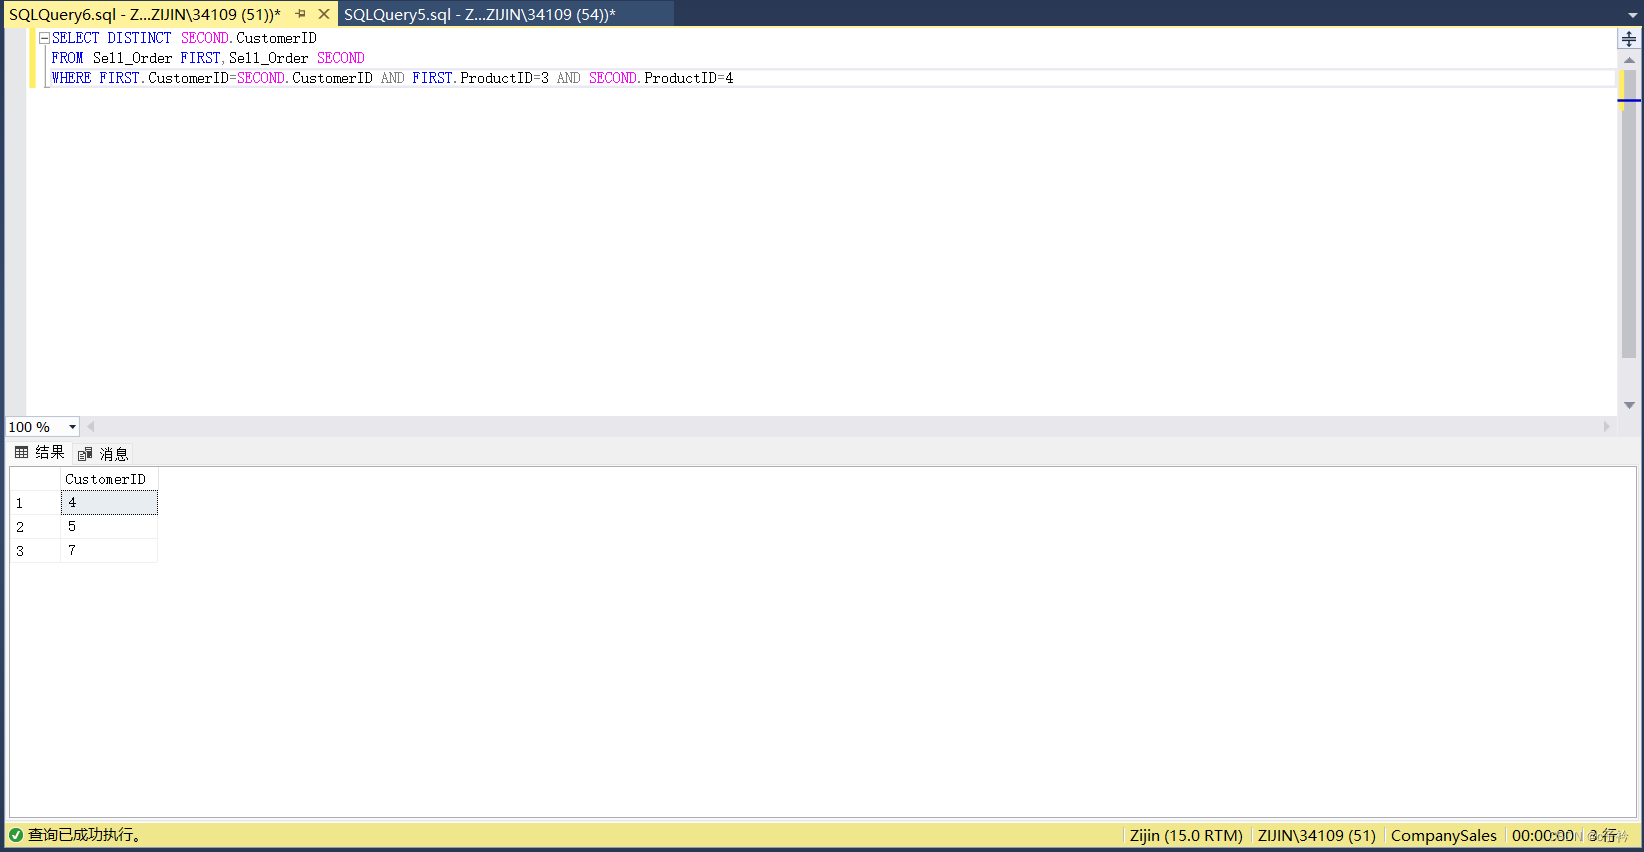Click the Zijin (15.0 RTM) server status
Viewport: 1644px width, 852px height.
(x=1186, y=836)
